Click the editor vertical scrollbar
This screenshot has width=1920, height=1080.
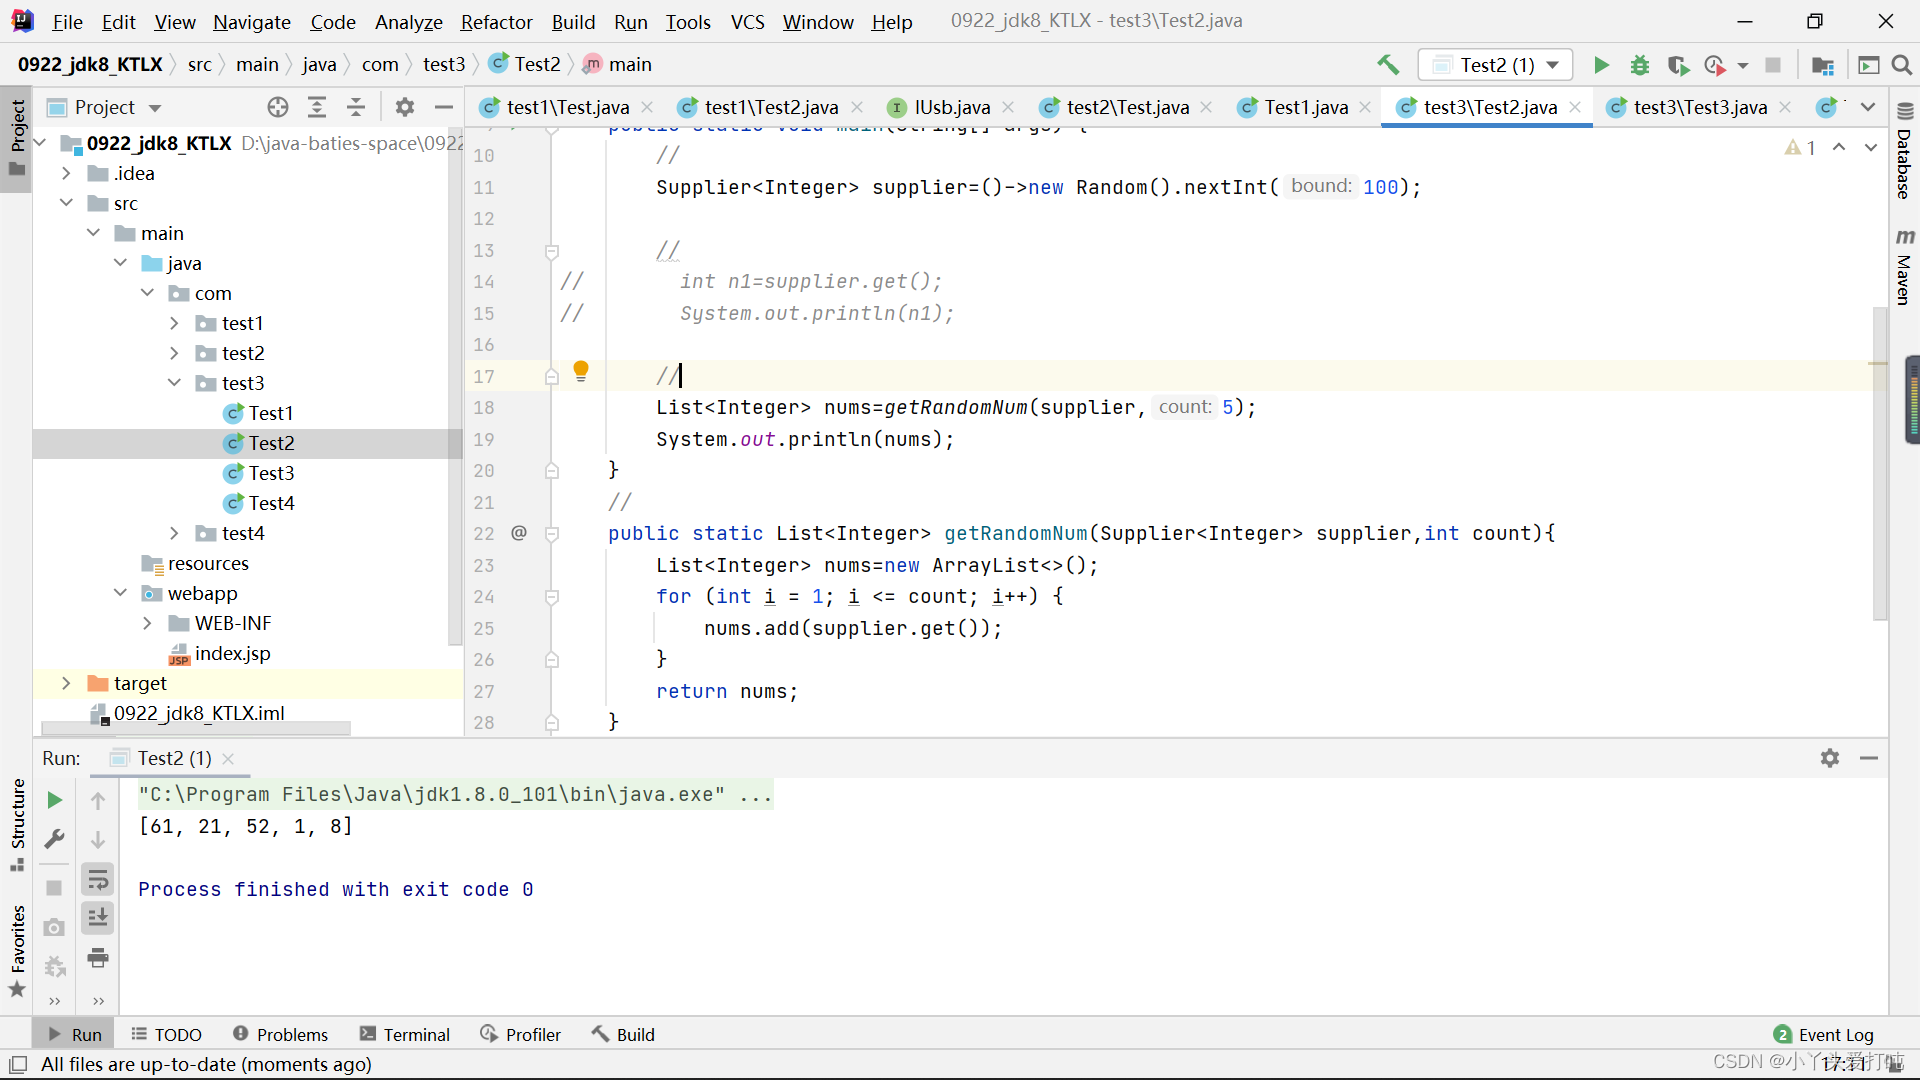(1879, 465)
